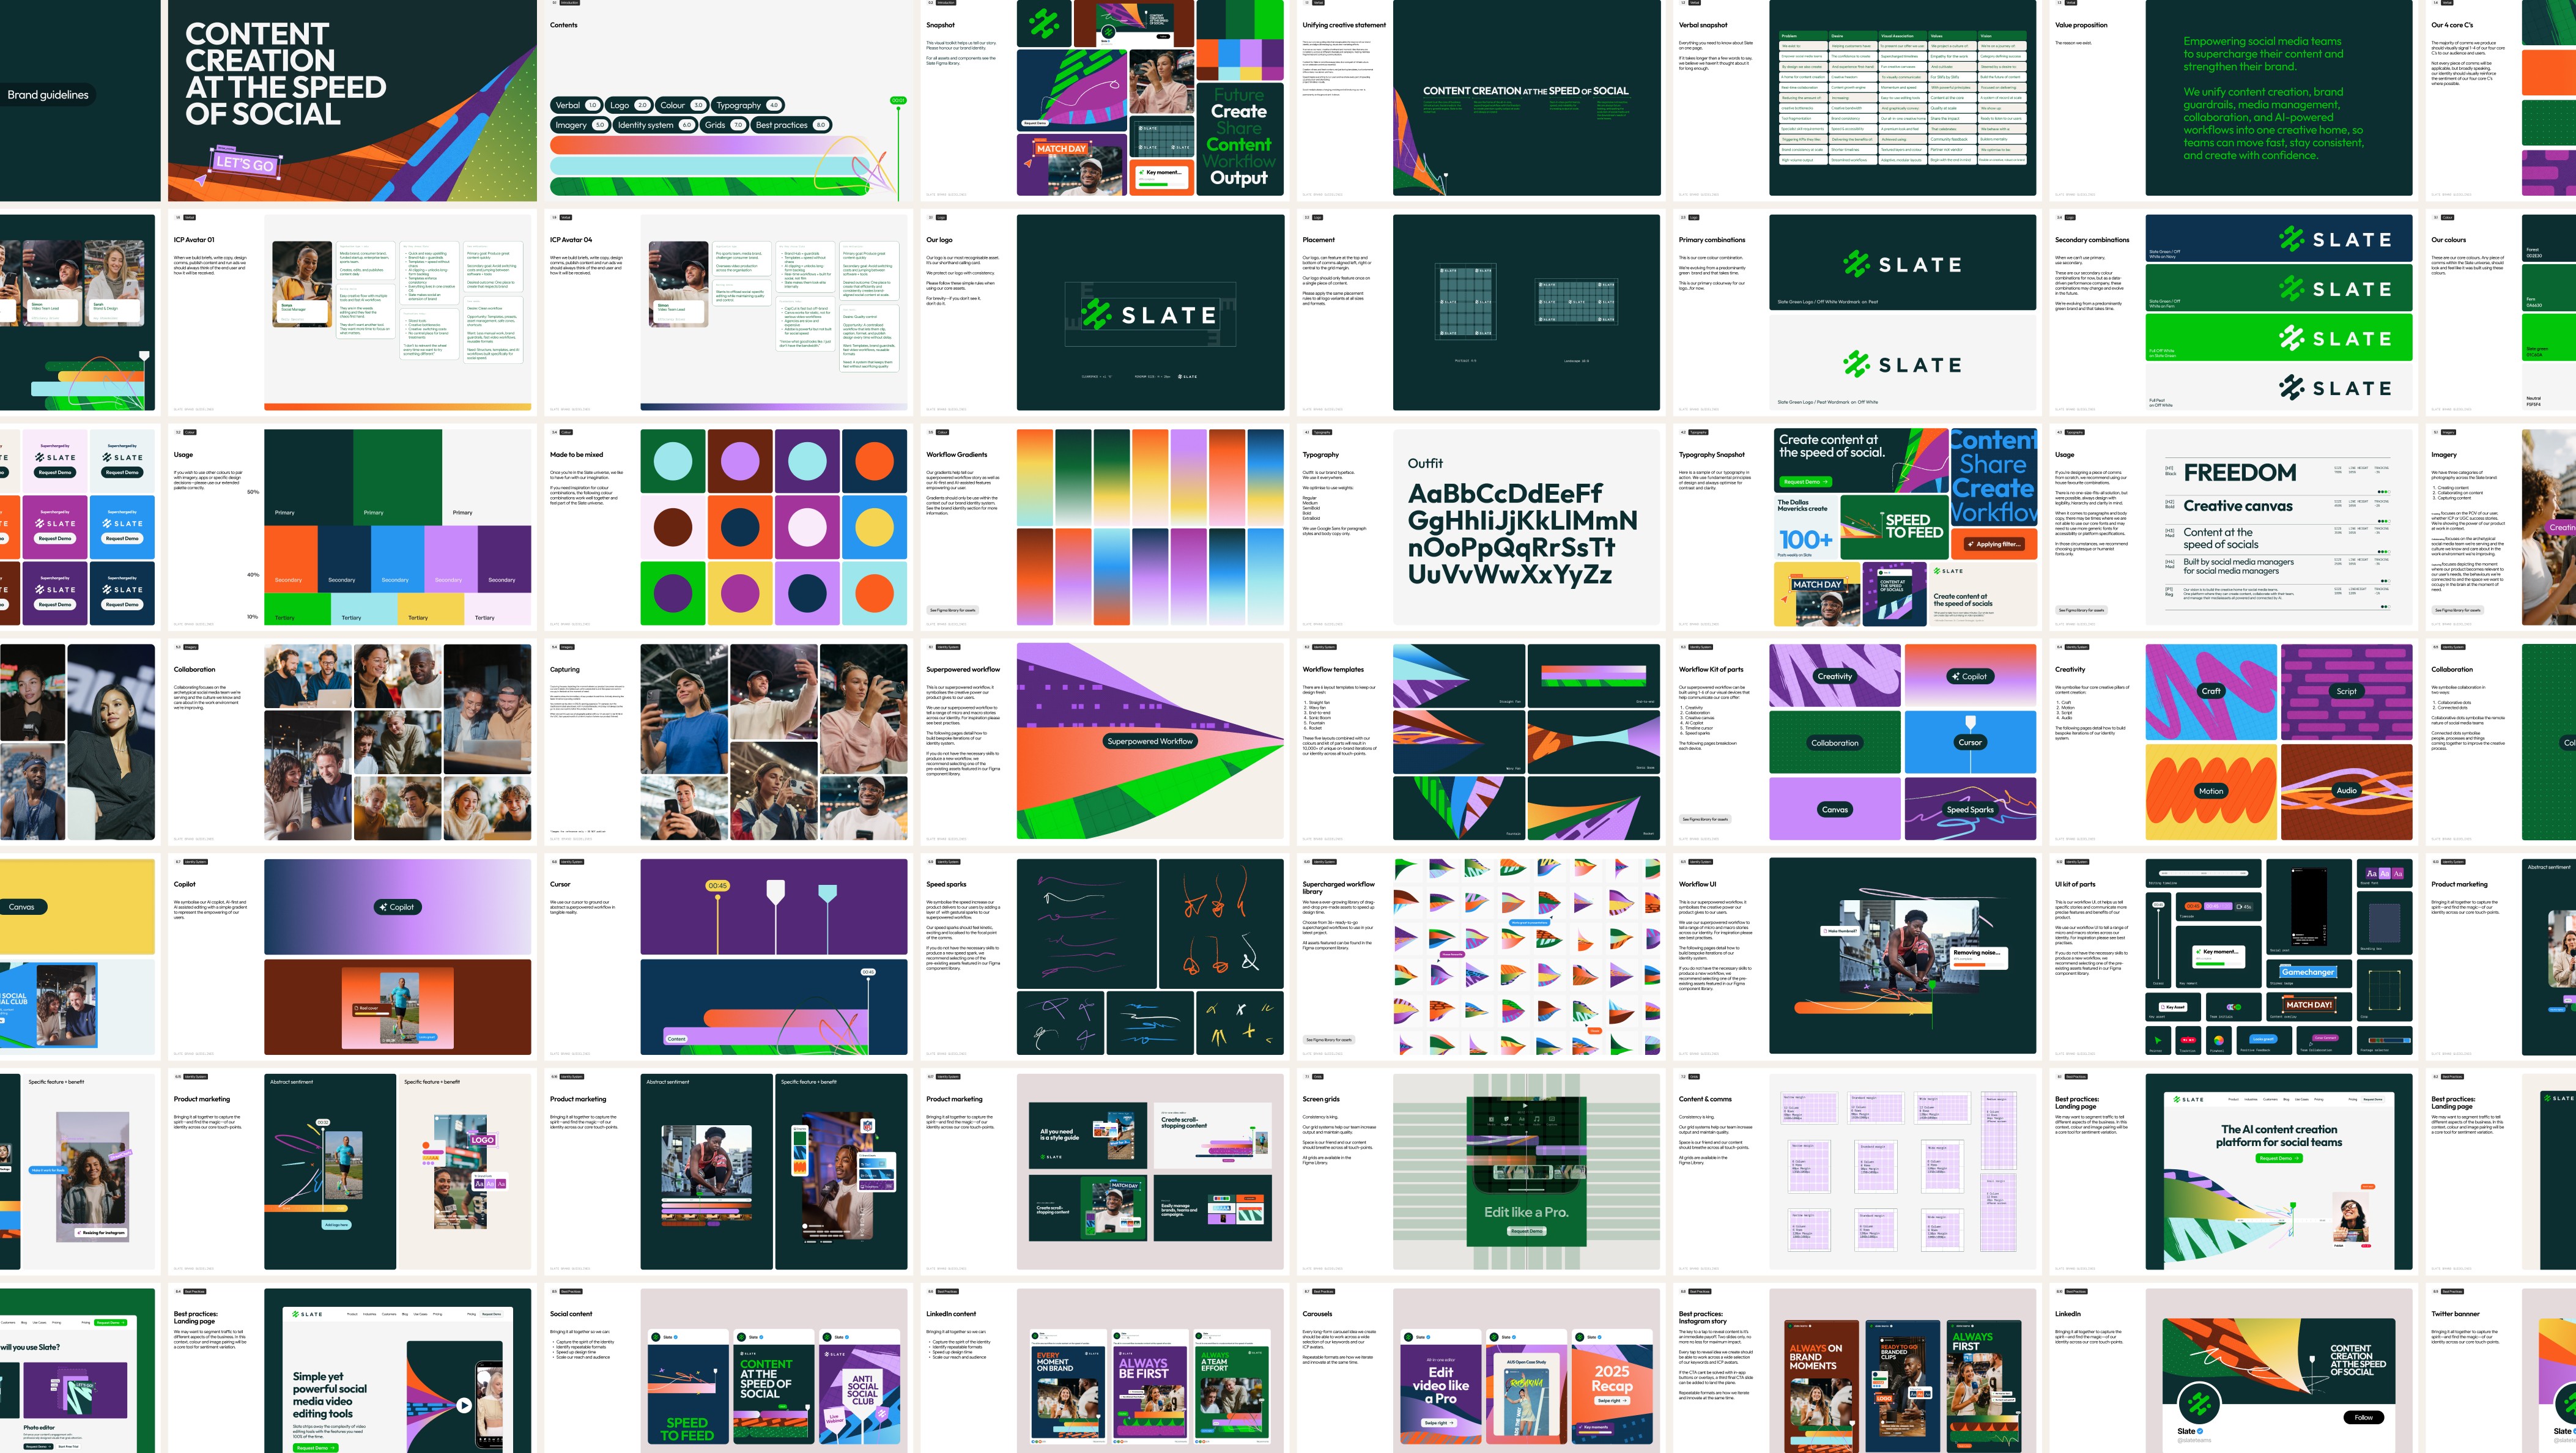The height and width of the screenshot is (1453, 2576).
Task: Select the Pointer icon in the UI kit
Action: point(2158,1041)
